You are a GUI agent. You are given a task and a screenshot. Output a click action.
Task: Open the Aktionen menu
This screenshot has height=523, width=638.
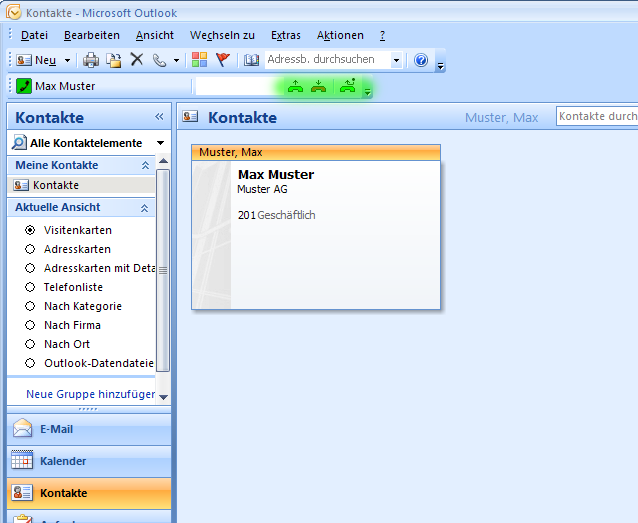point(340,35)
